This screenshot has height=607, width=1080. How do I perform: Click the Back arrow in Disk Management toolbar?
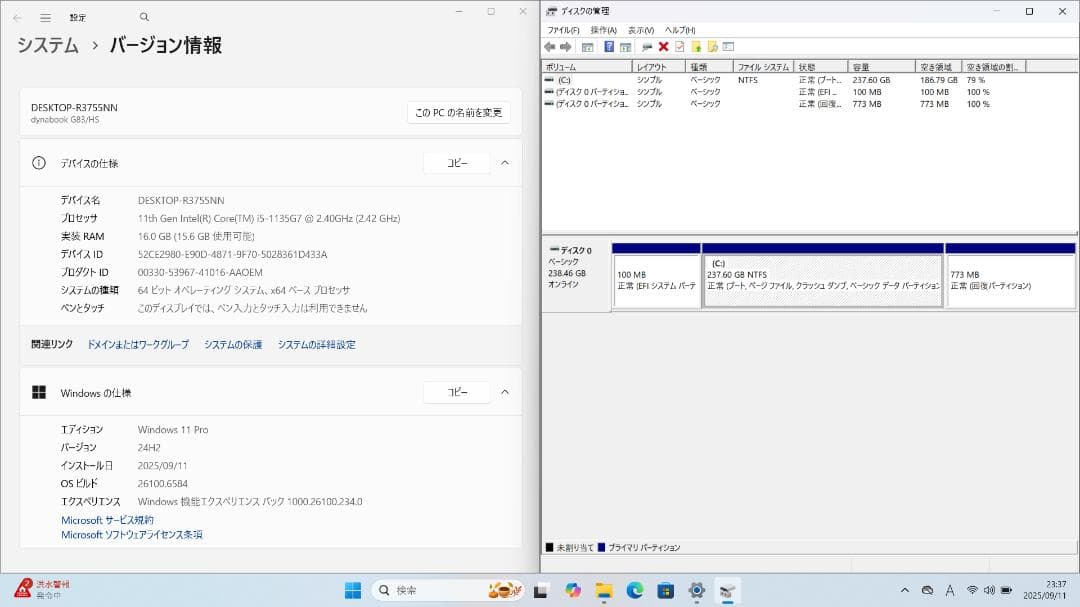click(550, 46)
